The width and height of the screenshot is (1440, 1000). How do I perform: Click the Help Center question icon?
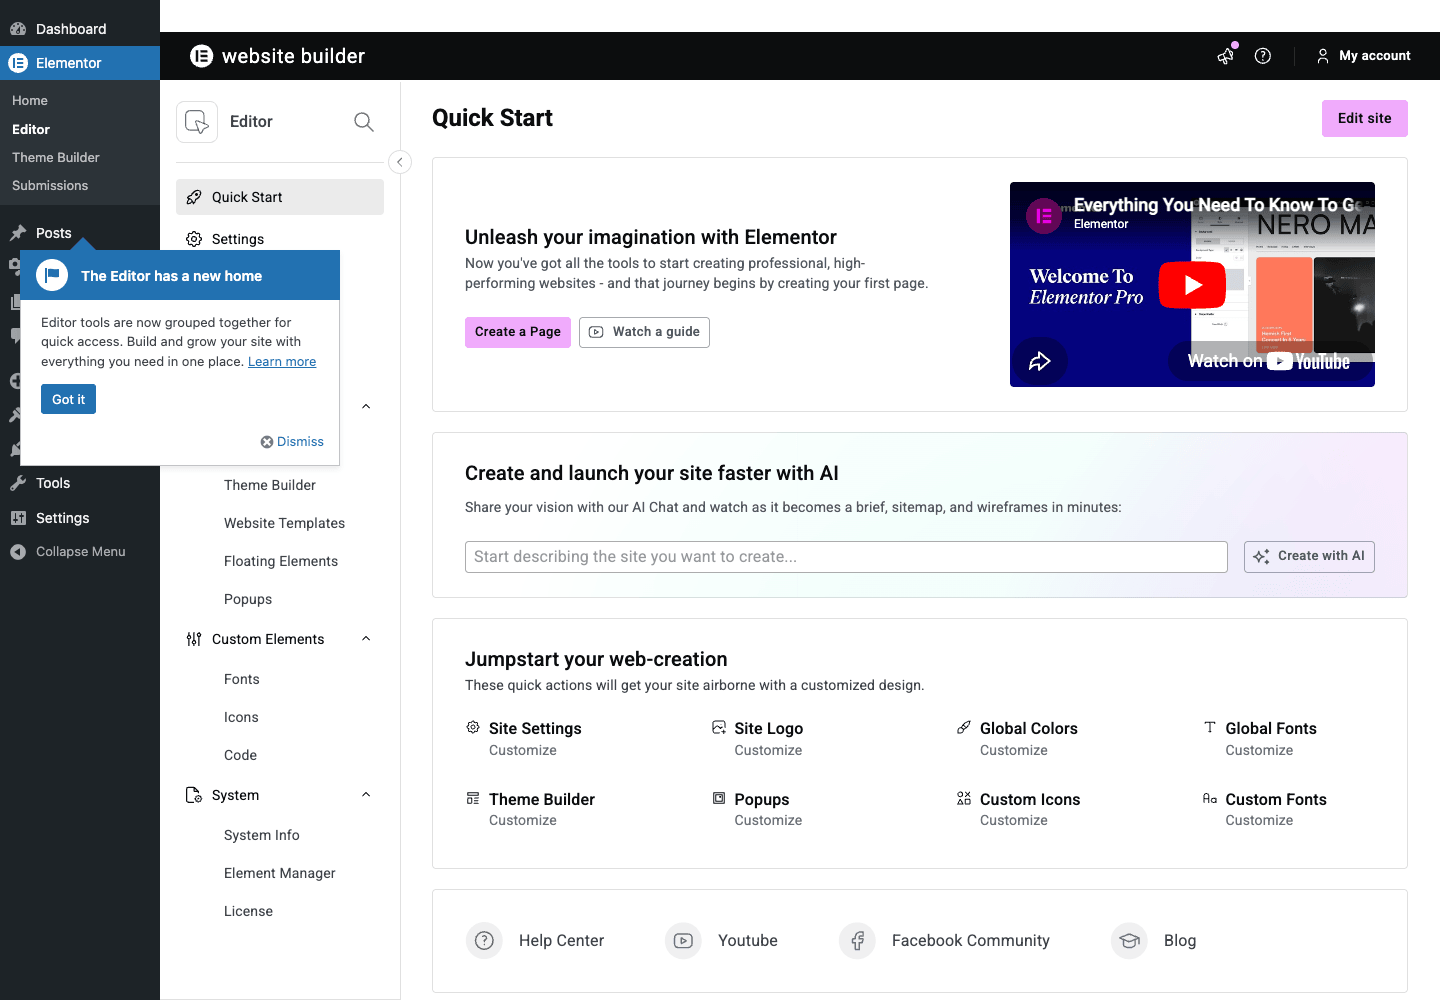click(x=484, y=940)
